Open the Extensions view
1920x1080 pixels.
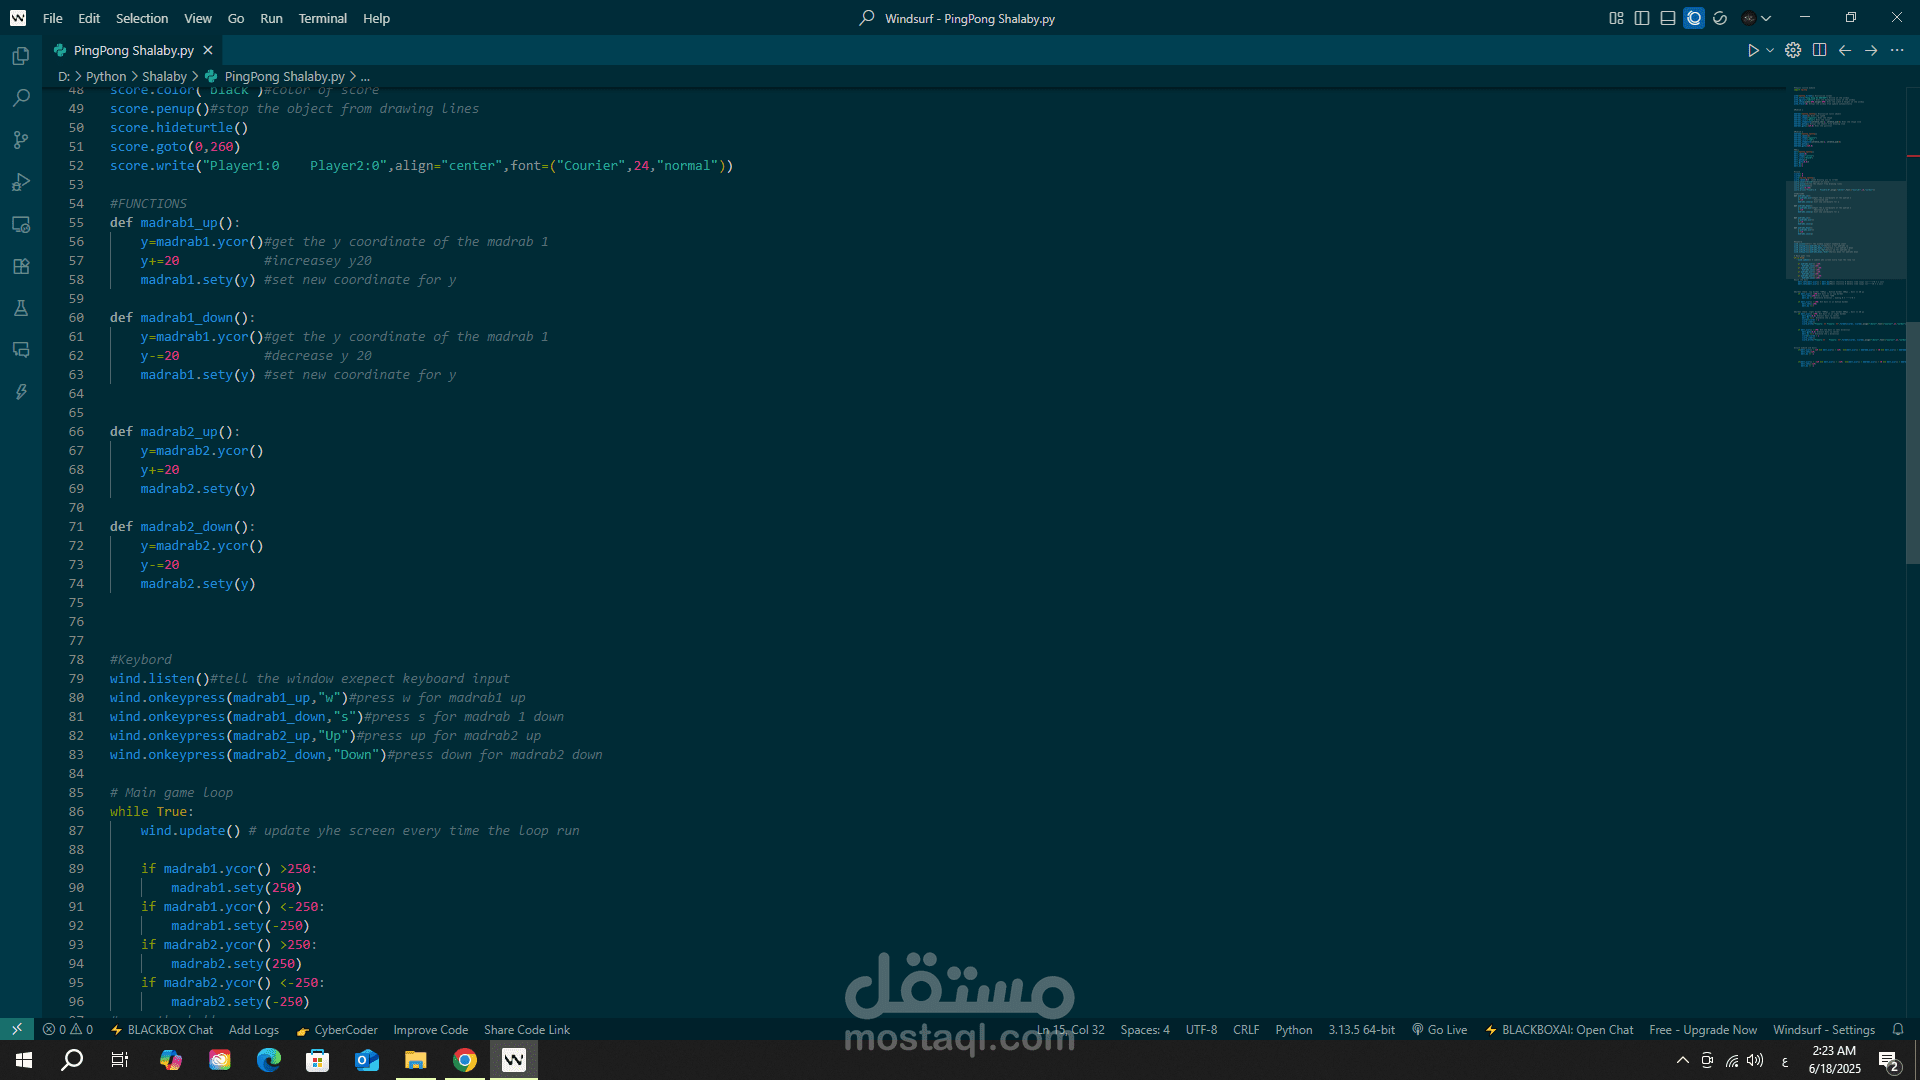(x=21, y=266)
